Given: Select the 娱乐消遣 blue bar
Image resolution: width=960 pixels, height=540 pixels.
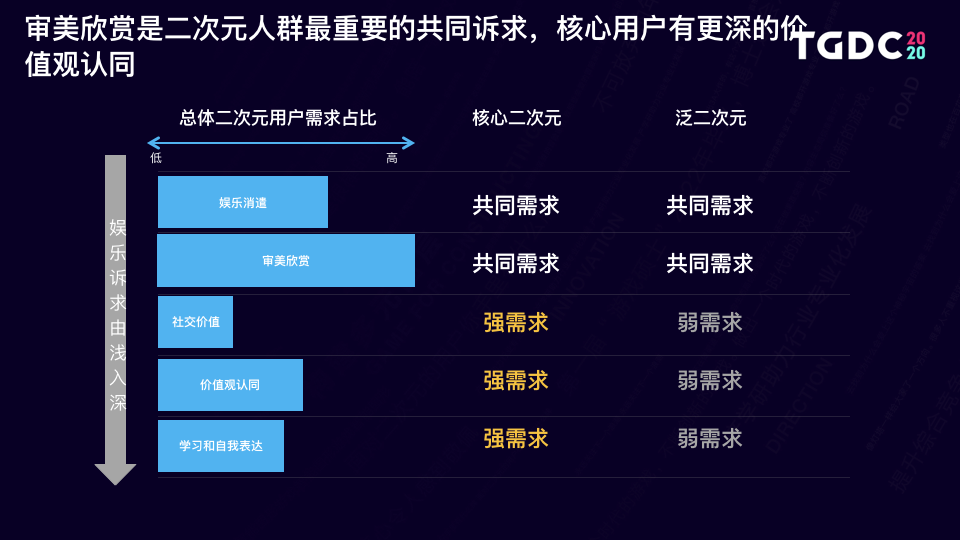Looking at the screenshot, I should pyautogui.click(x=243, y=202).
